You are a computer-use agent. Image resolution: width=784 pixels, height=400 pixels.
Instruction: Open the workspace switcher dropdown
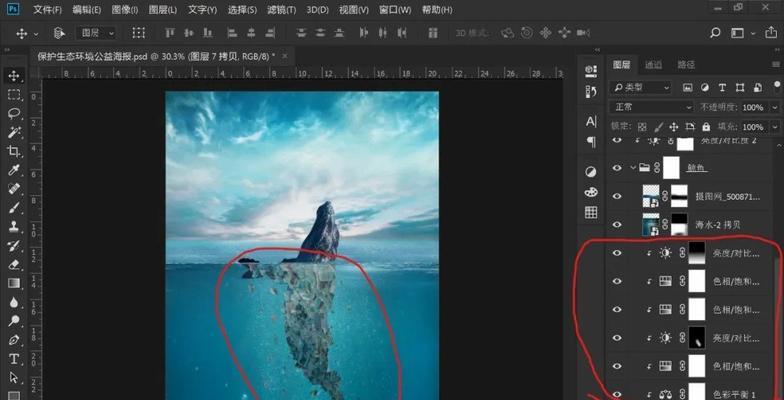742,33
